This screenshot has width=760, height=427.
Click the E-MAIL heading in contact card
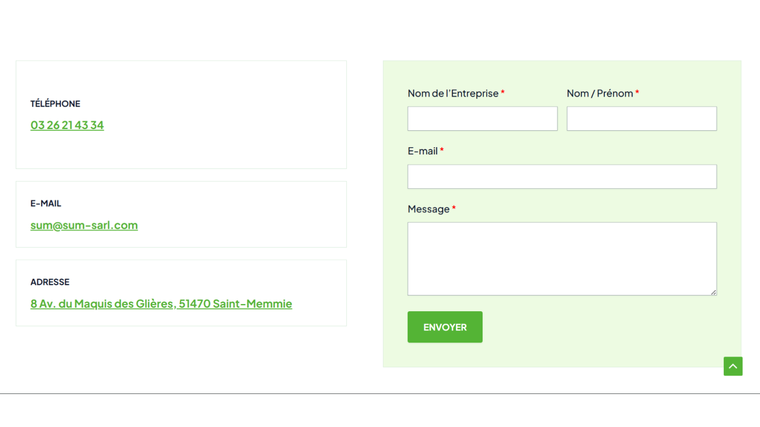[x=46, y=203]
